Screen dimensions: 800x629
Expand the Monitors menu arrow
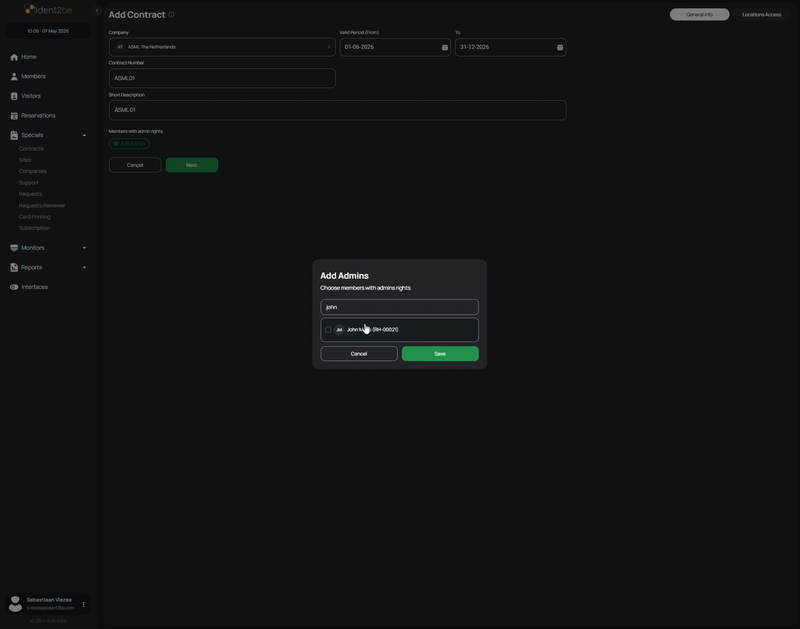[84, 248]
